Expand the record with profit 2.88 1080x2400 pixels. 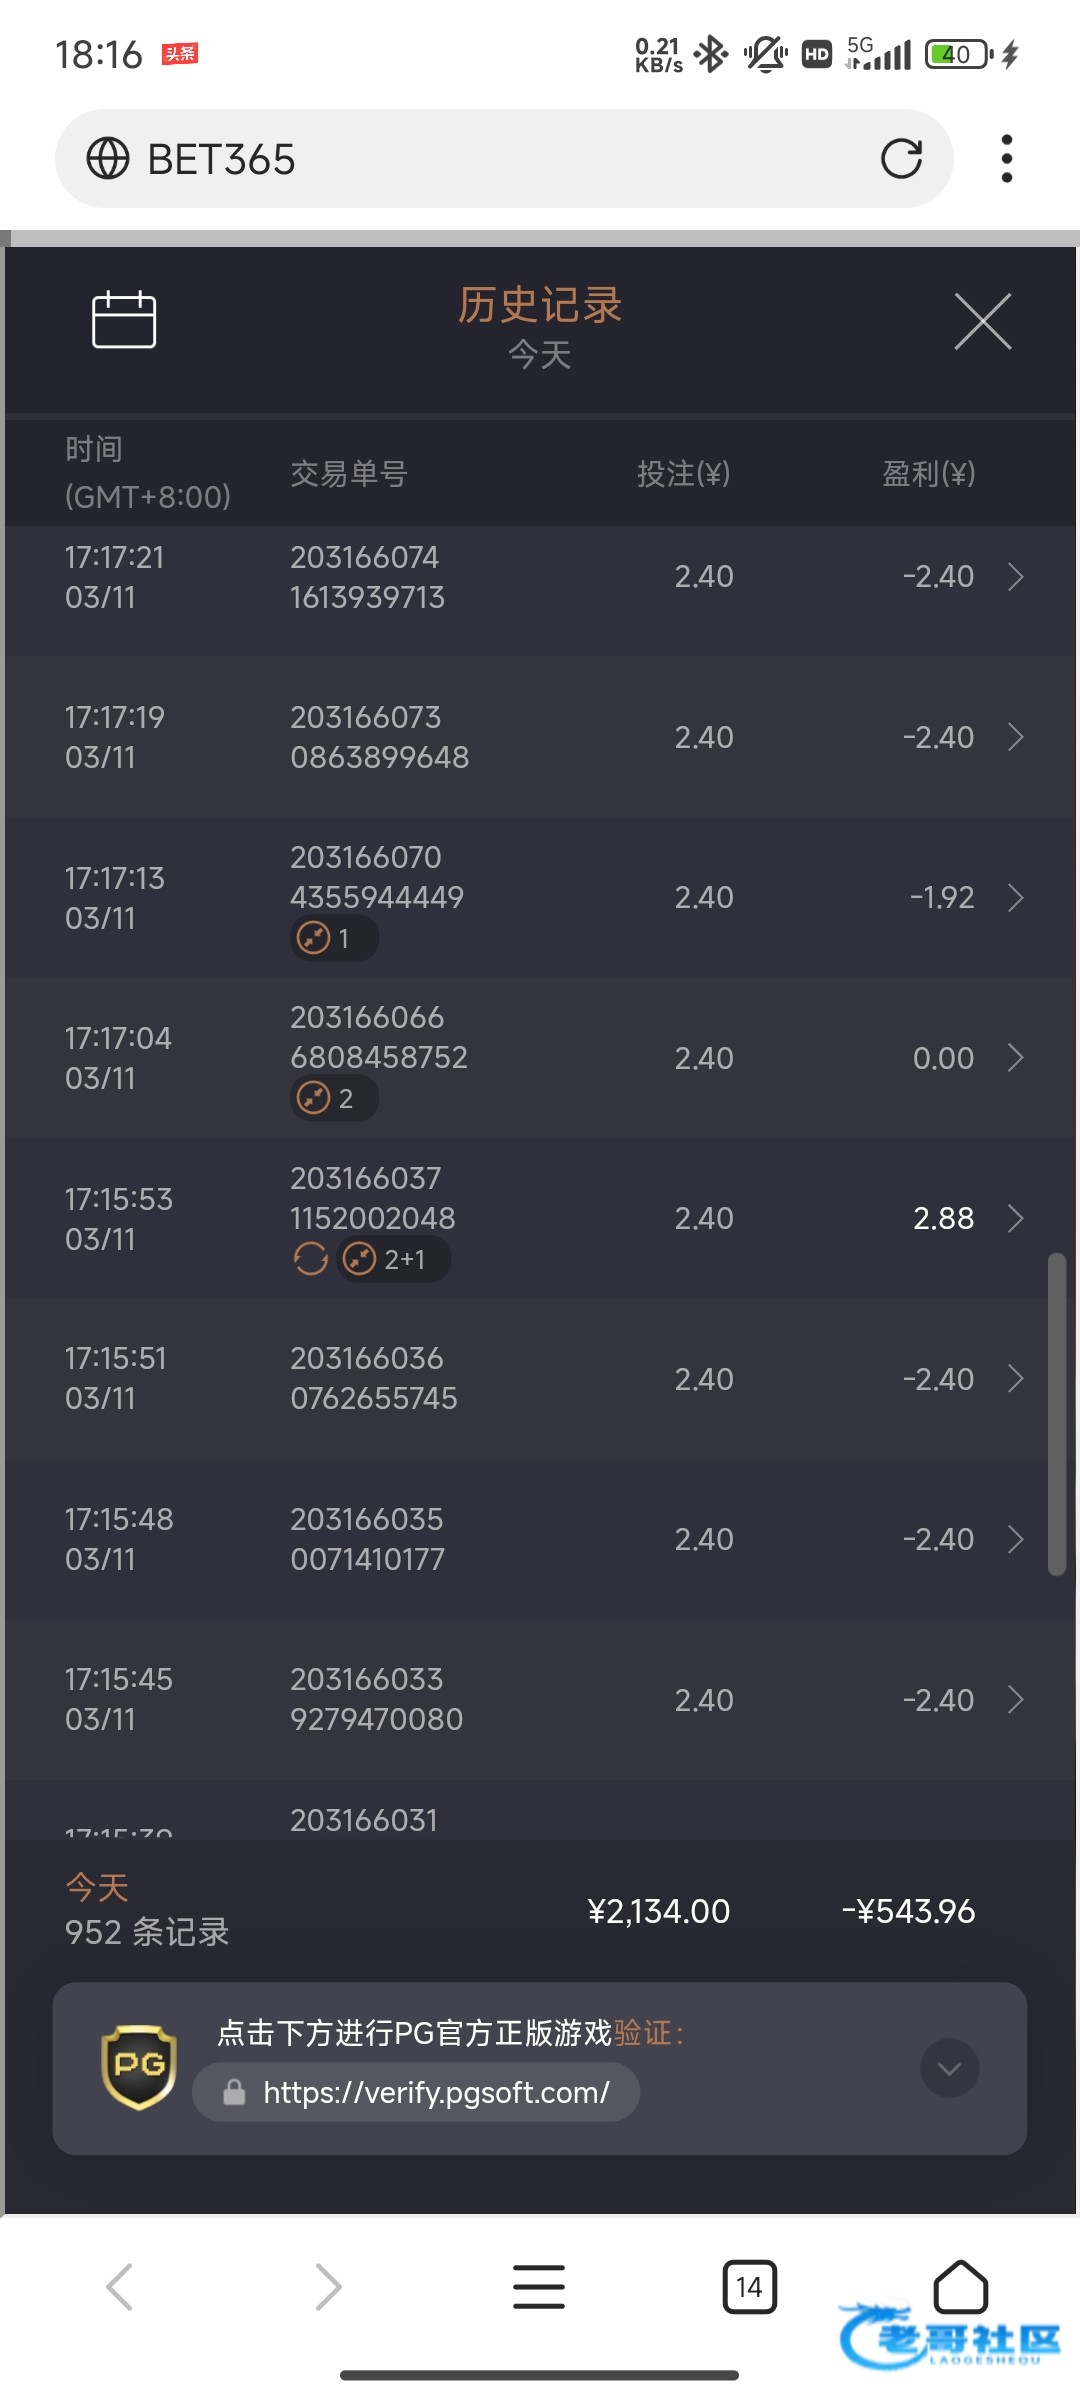[x=1015, y=1218]
